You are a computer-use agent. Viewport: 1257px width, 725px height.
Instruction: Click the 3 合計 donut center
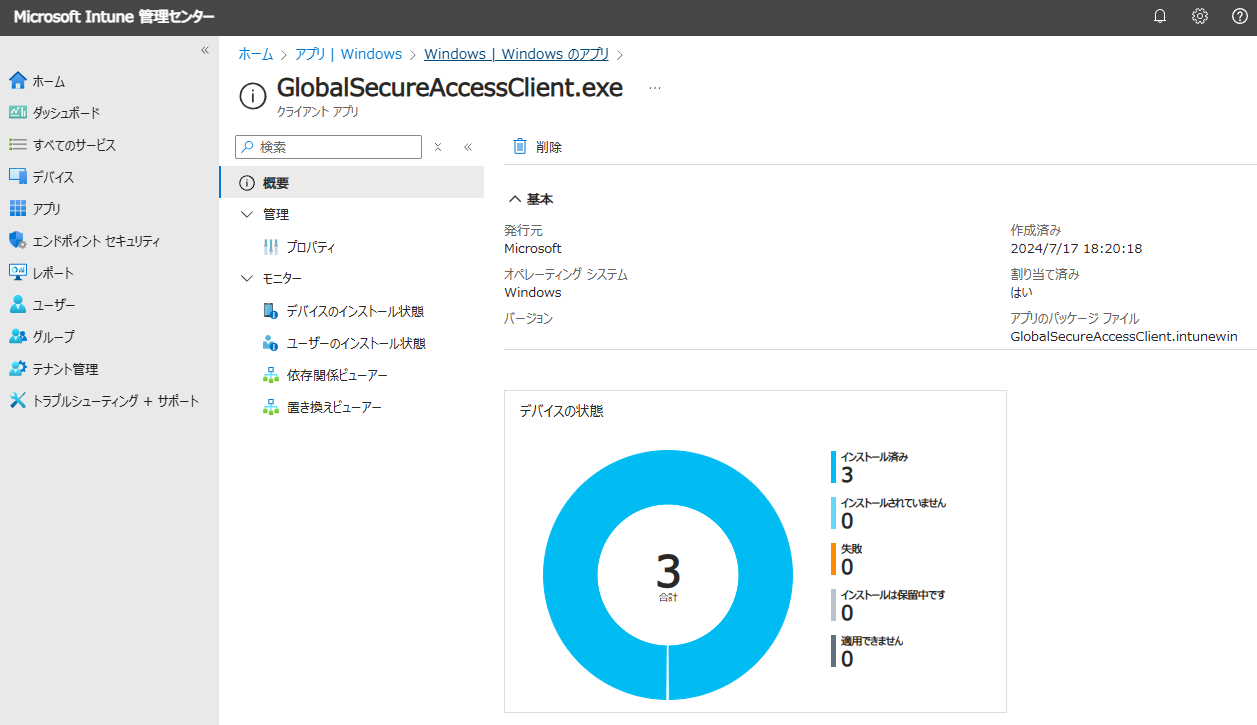point(668,576)
